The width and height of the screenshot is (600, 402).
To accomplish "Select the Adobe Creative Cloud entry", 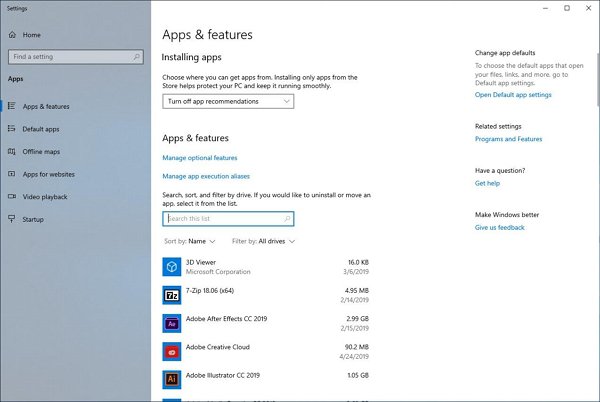I will click(218, 347).
